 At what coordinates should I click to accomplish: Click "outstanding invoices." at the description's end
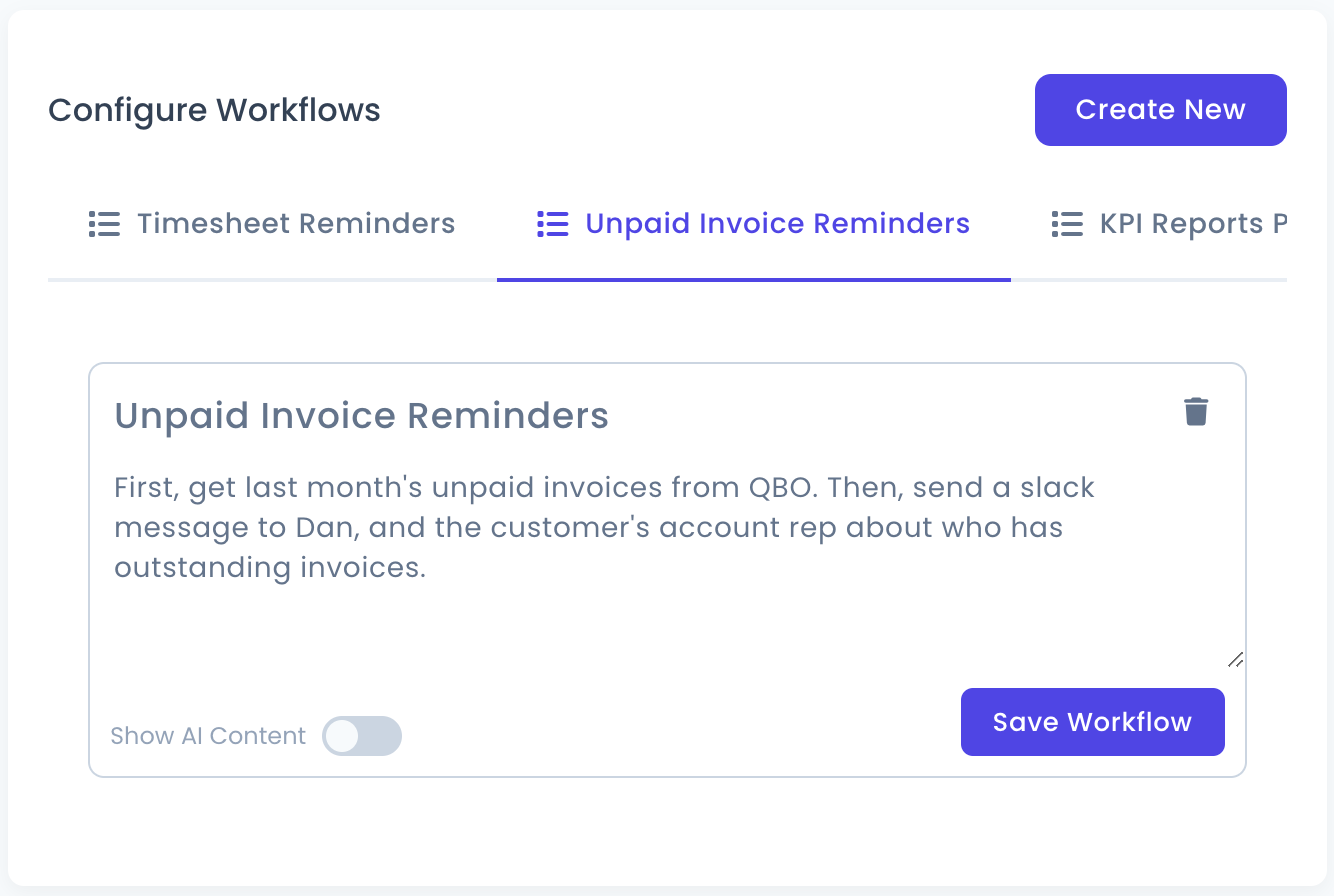270,568
